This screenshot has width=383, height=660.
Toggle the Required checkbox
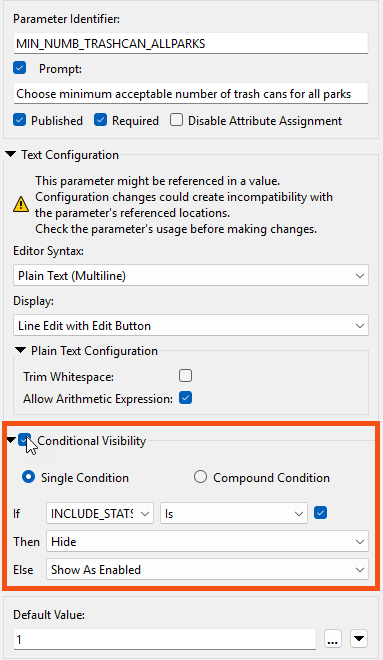[x=101, y=120]
